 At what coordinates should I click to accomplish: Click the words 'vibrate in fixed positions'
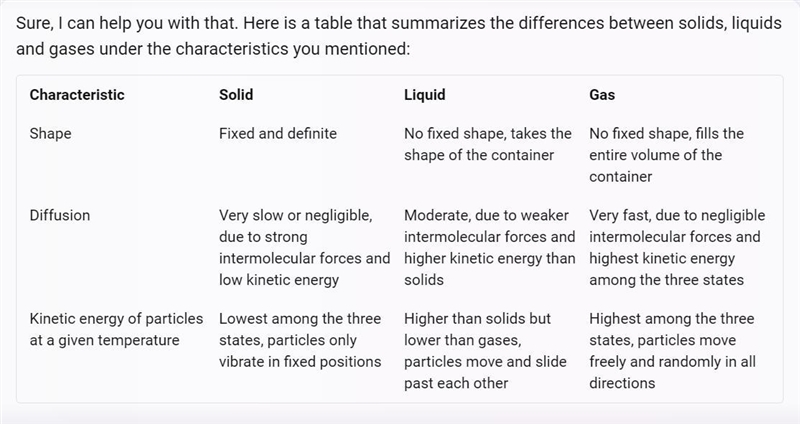[300, 362]
